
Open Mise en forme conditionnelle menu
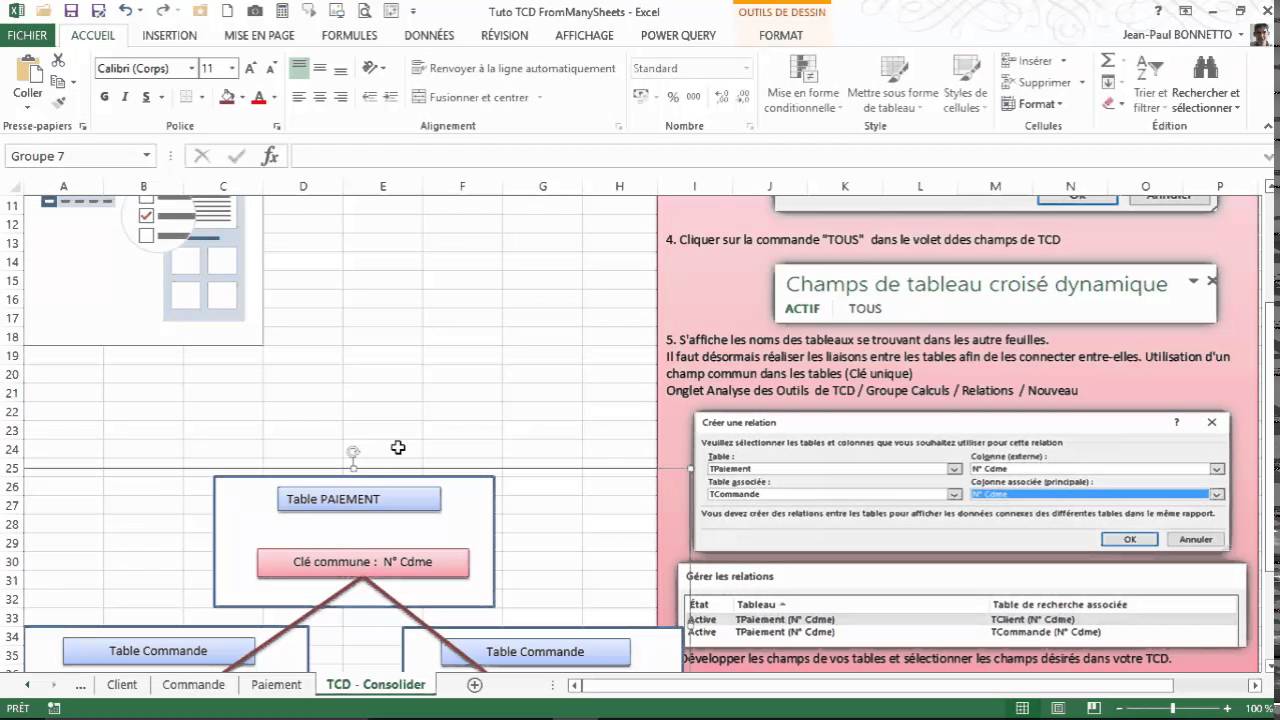[802, 84]
